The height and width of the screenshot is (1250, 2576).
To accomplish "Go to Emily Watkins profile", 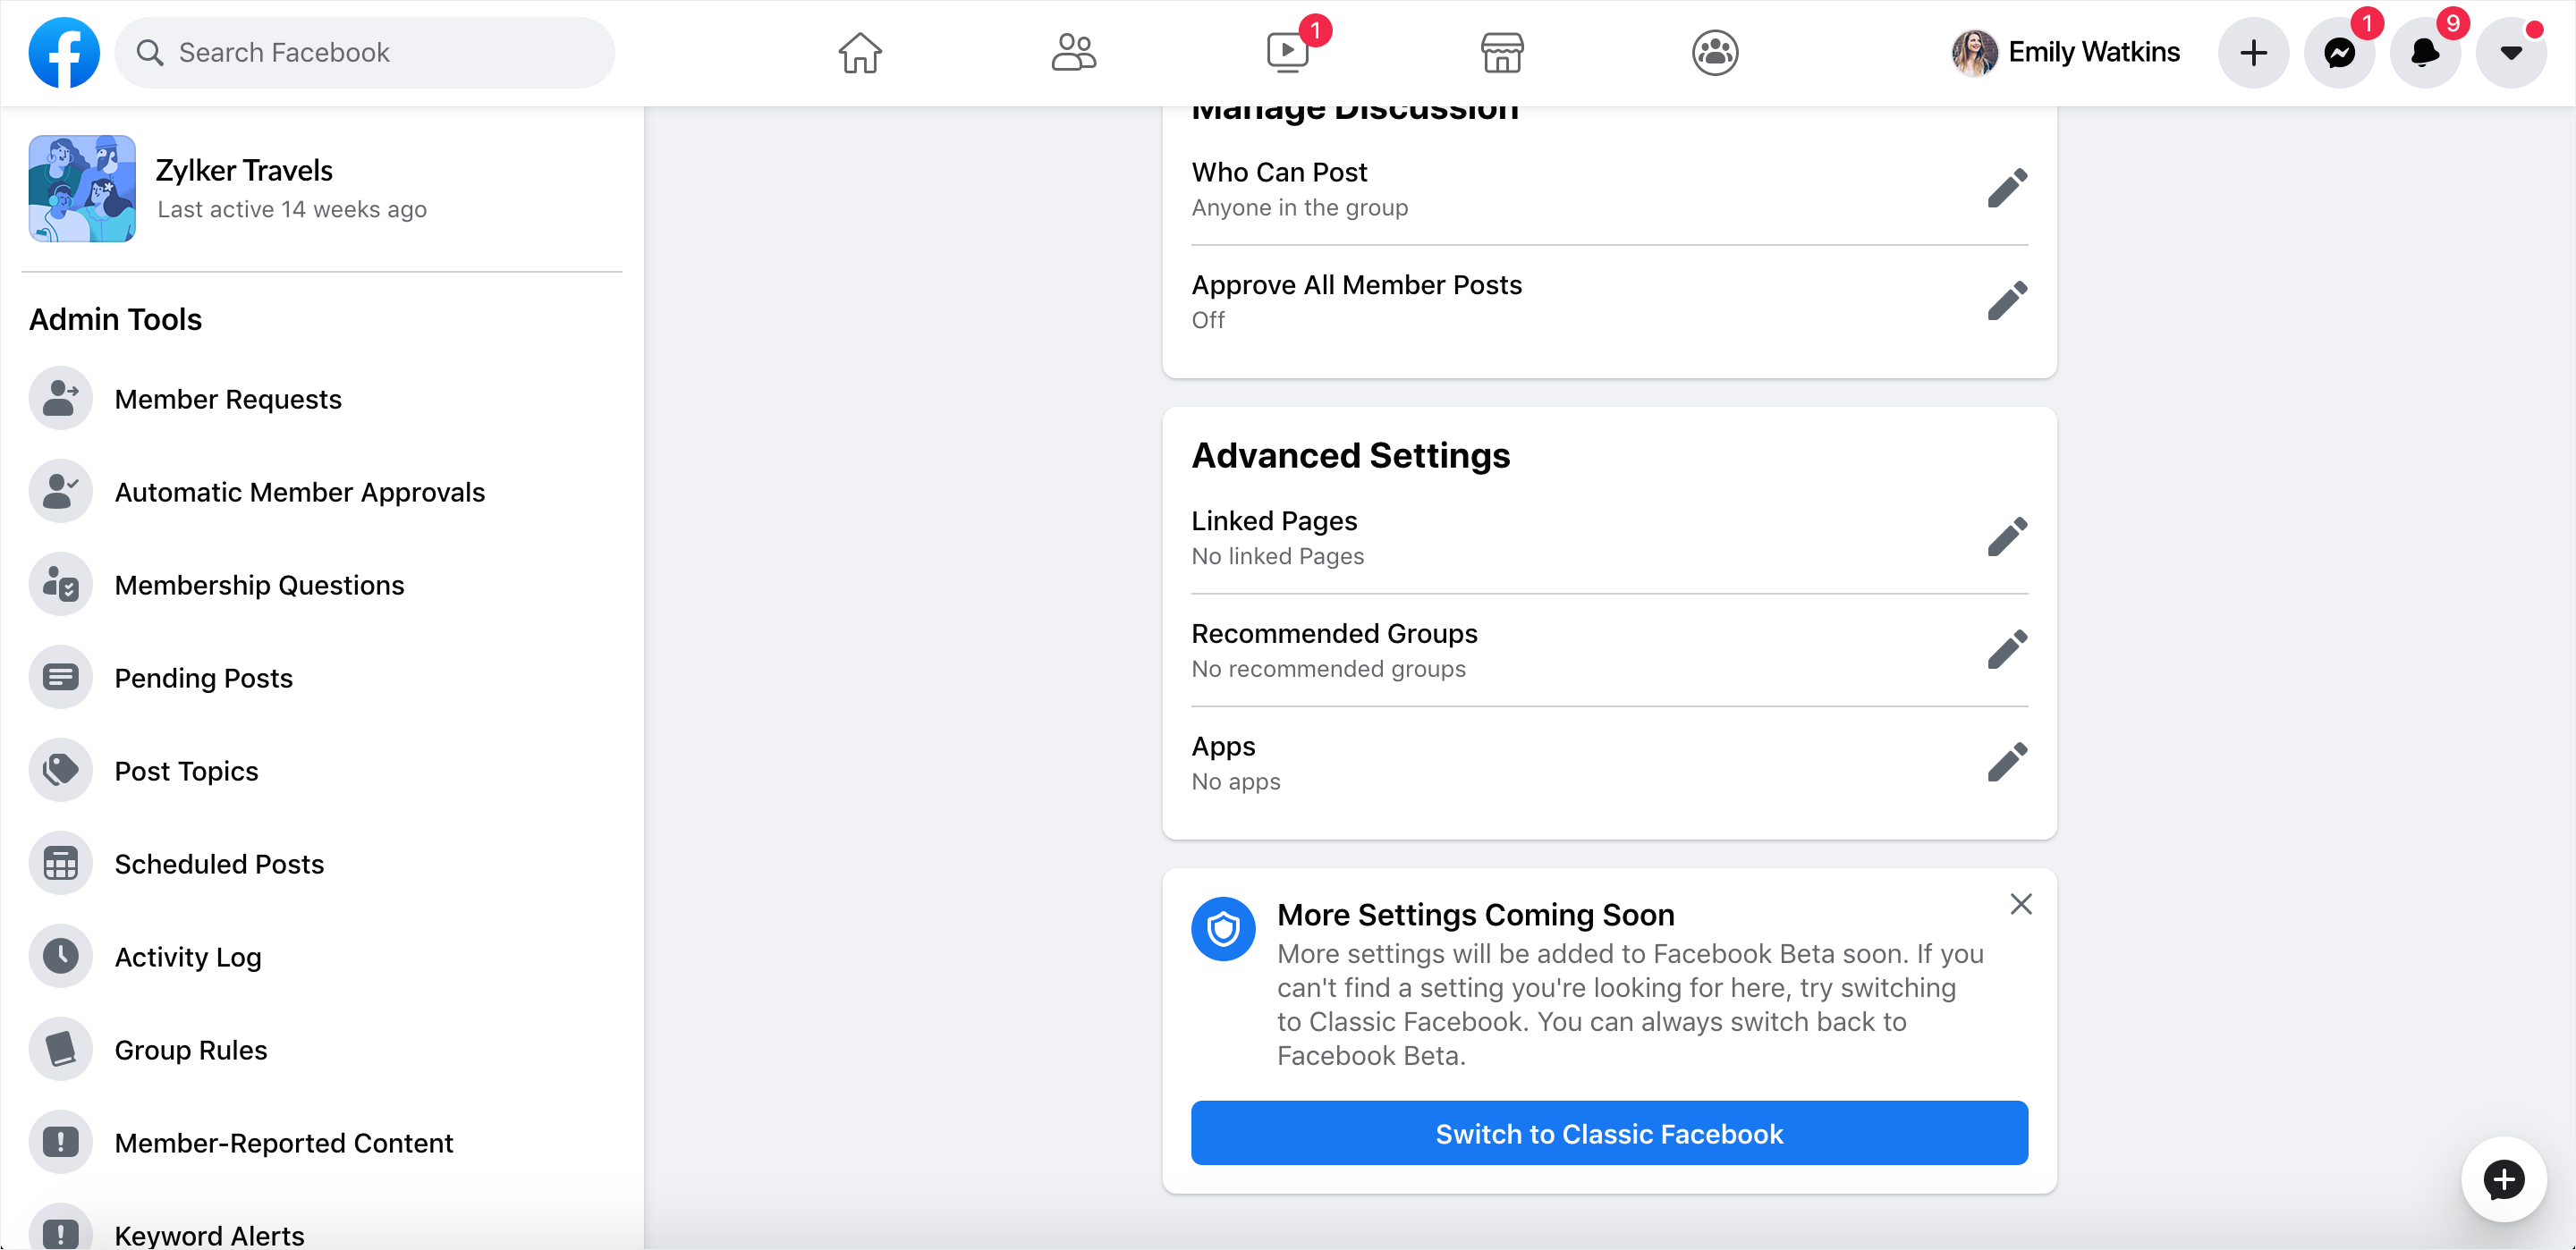I will click(x=2066, y=53).
